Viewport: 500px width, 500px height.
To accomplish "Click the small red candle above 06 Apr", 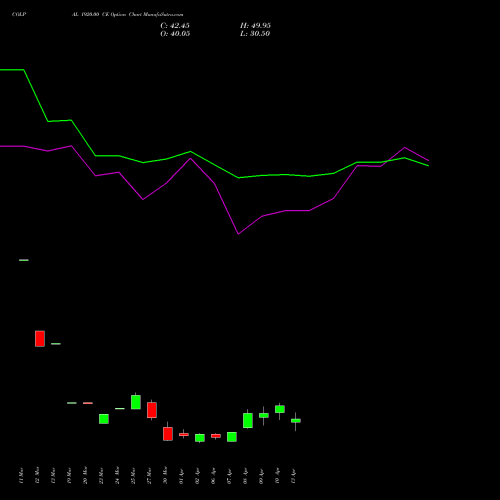I will [x=216, y=436].
